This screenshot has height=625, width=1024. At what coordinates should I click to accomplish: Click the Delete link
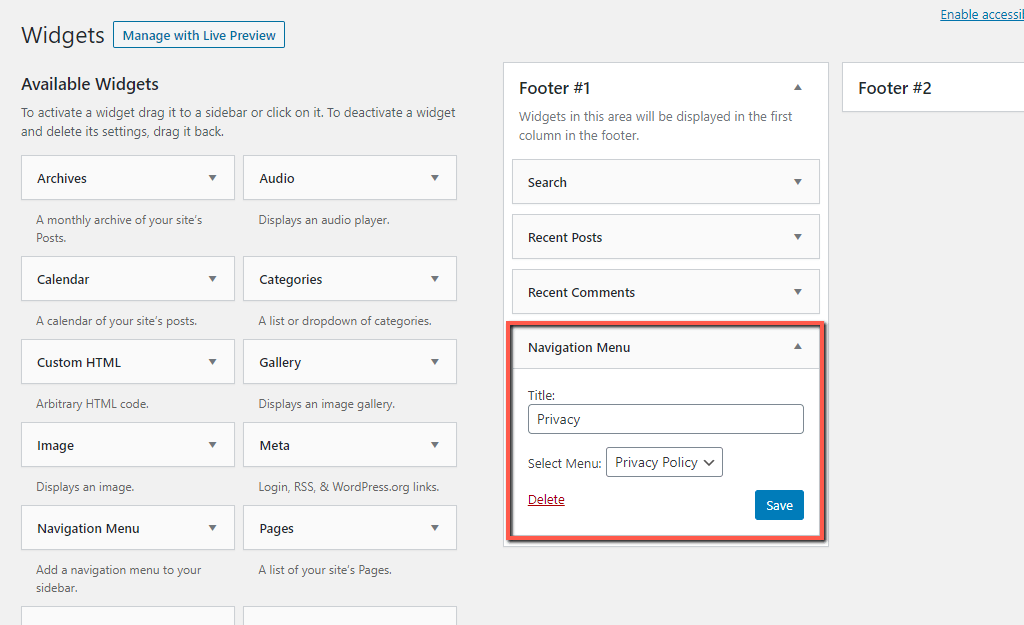(x=546, y=500)
